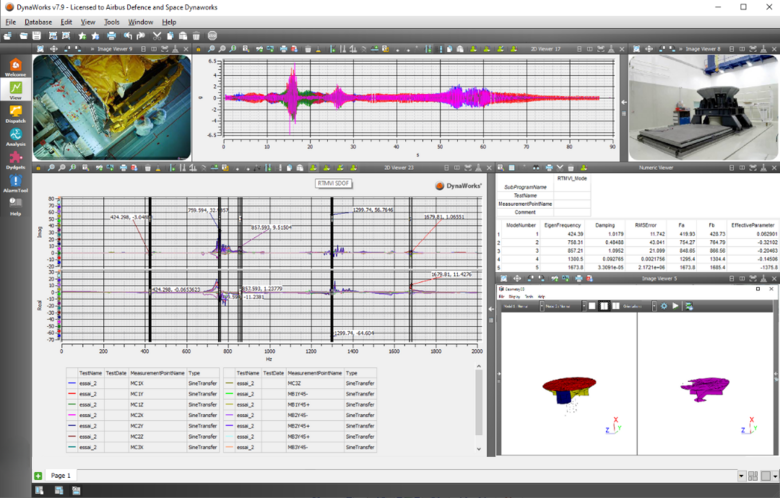Switch to the Page 1 tab
This screenshot has width=780, height=498.
(61, 476)
